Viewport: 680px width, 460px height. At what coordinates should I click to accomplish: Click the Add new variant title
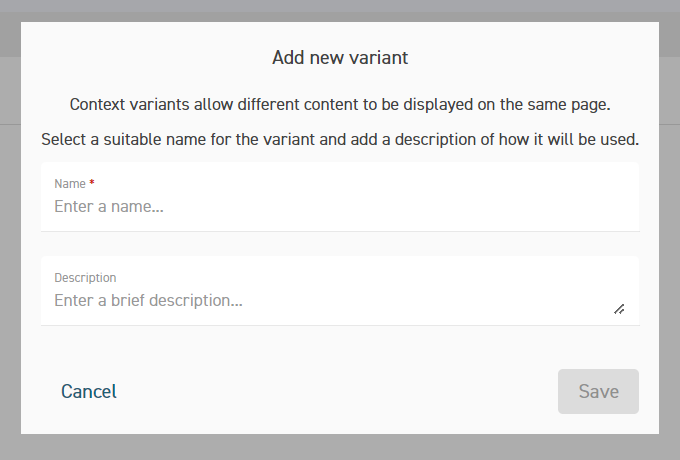340,58
